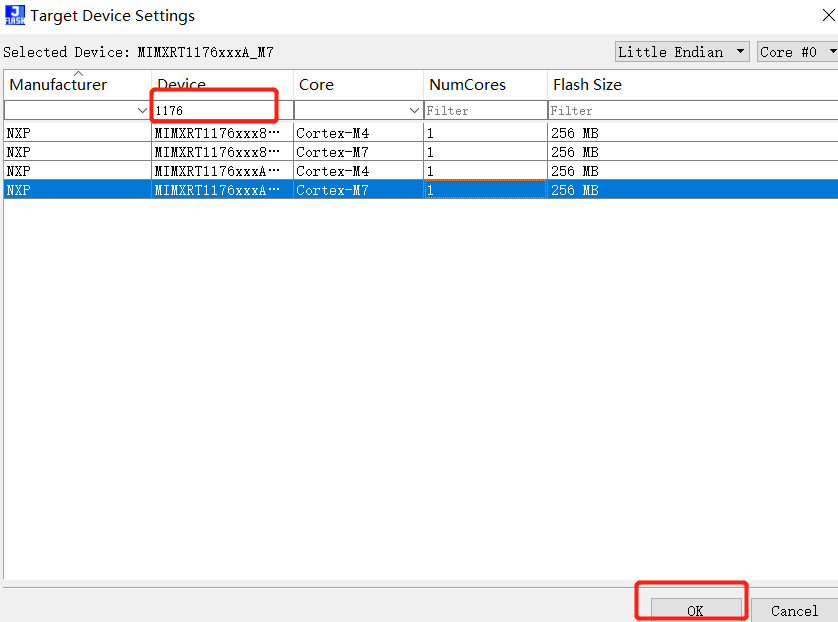Confirm the device selection with OK
This screenshot has width=838, height=622.
point(695,610)
